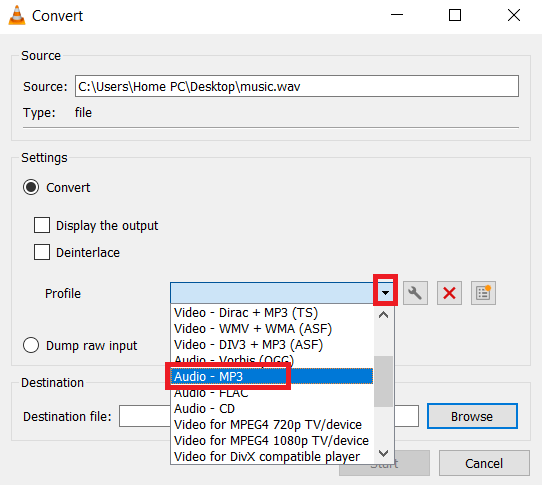
Task: Click the profile list scrollbar thumb
Action: click(383, 381)
